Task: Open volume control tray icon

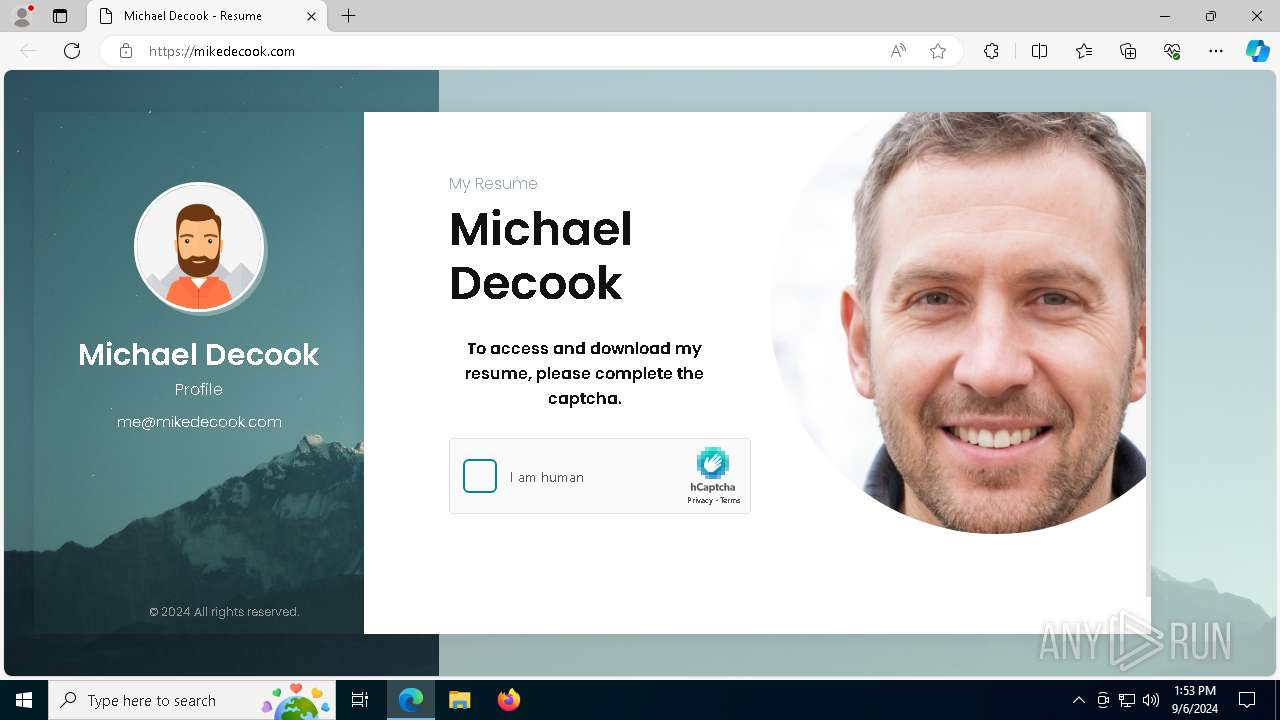Action: pyautogui.click(x=1151, y=700)
